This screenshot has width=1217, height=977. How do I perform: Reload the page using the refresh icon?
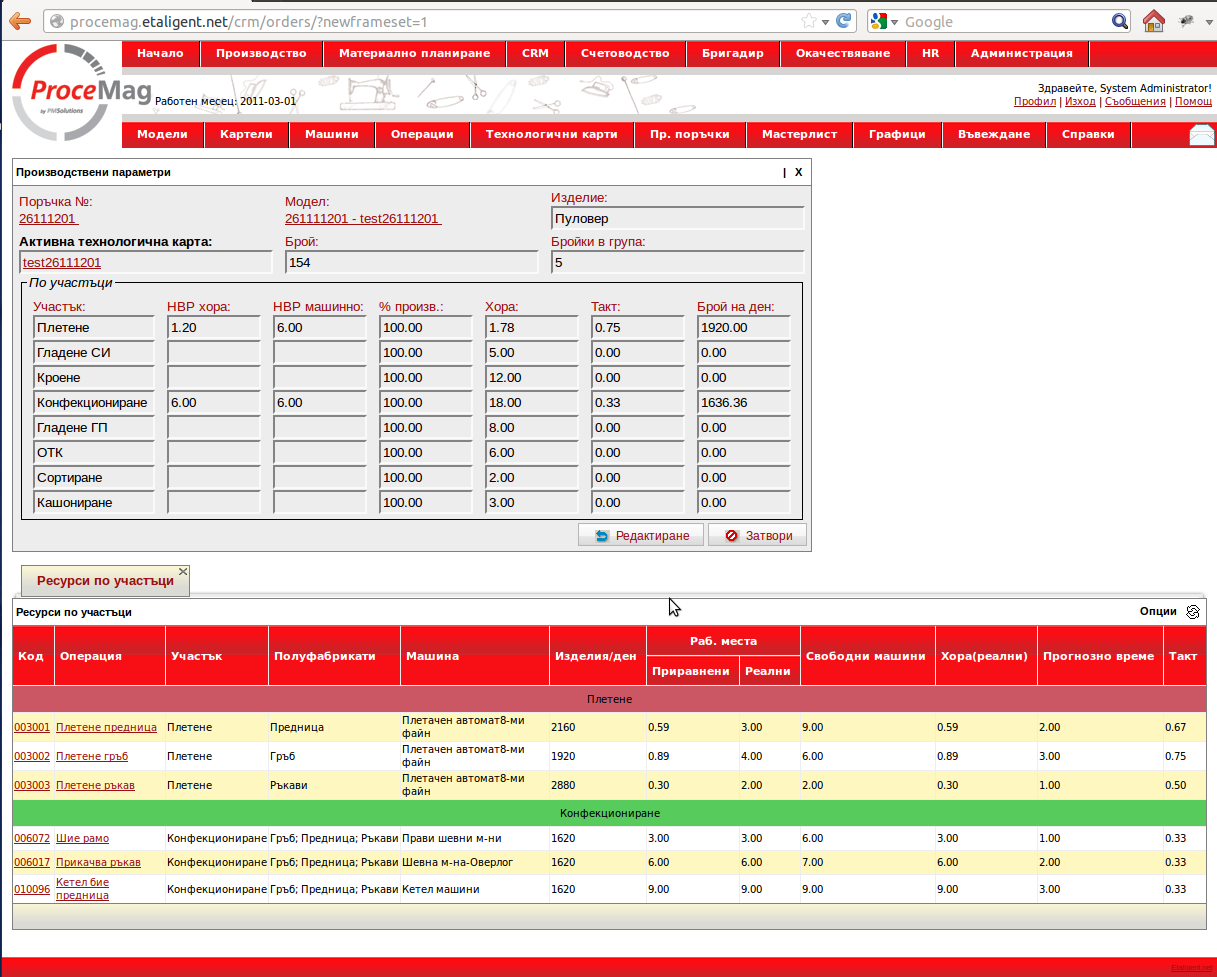tap(844, 21)
